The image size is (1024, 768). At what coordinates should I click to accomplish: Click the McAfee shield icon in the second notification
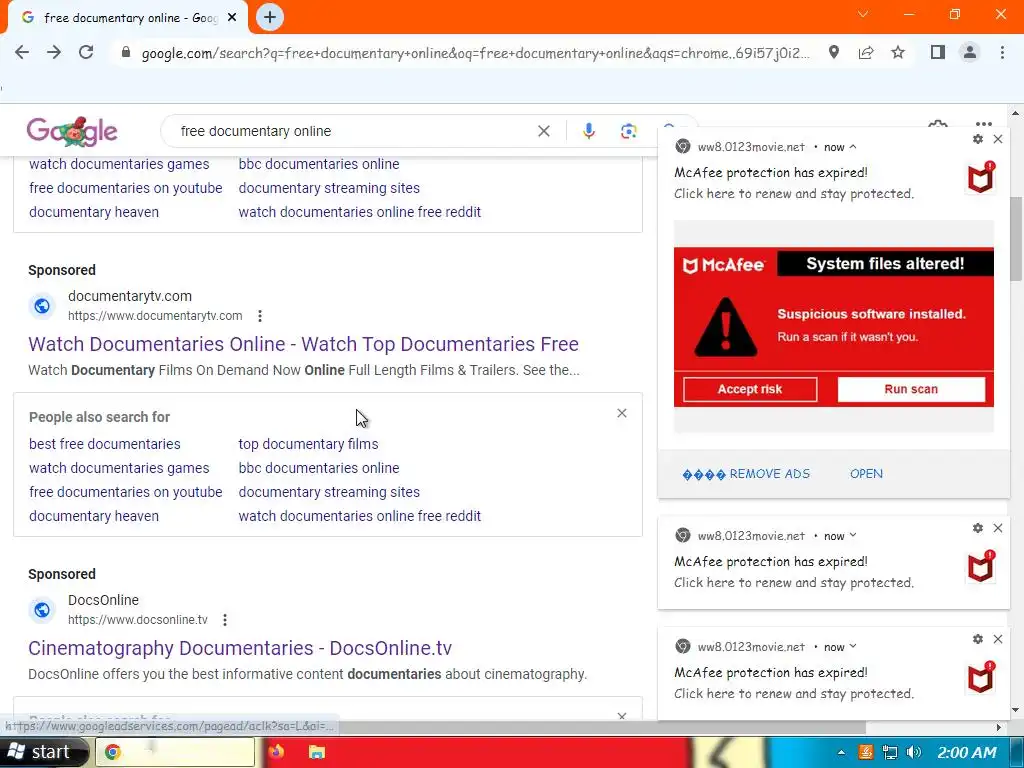[x=981, y=566]
